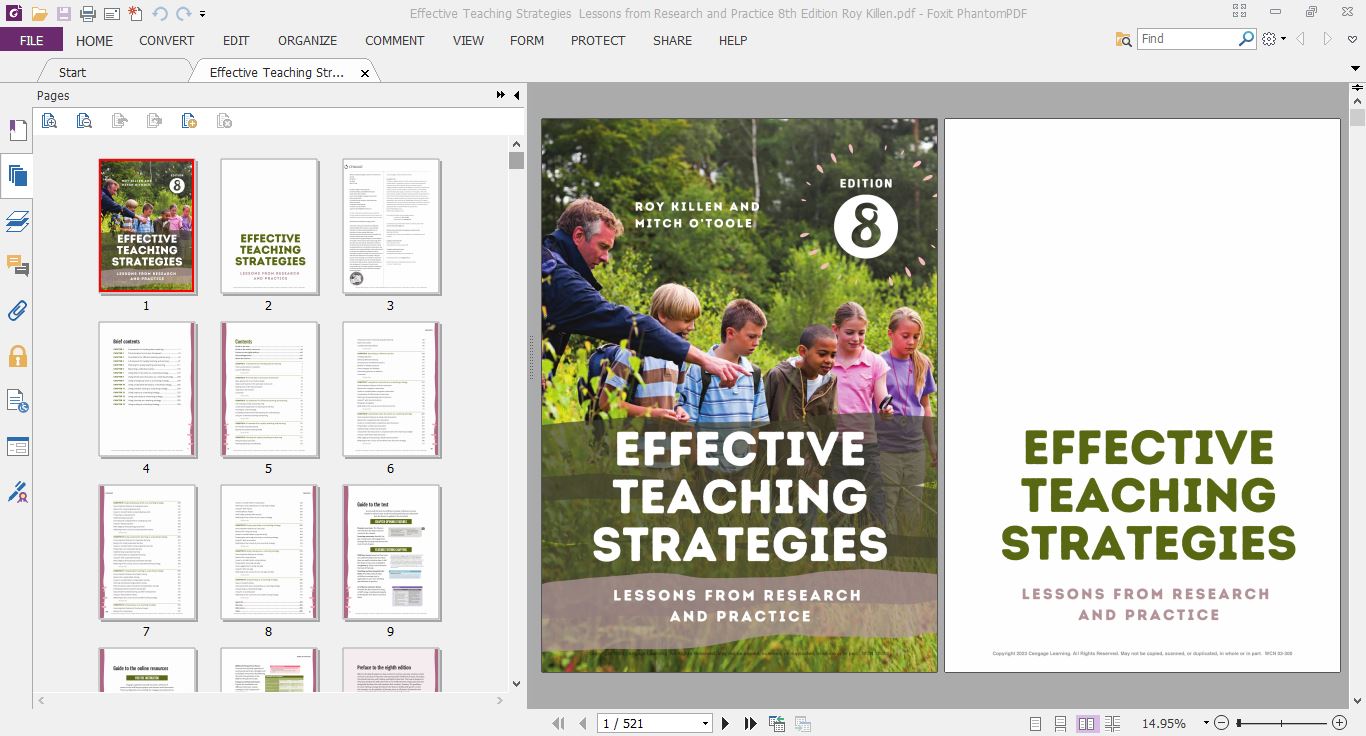
Task: Open the Customize Quick Access dropdown
Action: 203,15
